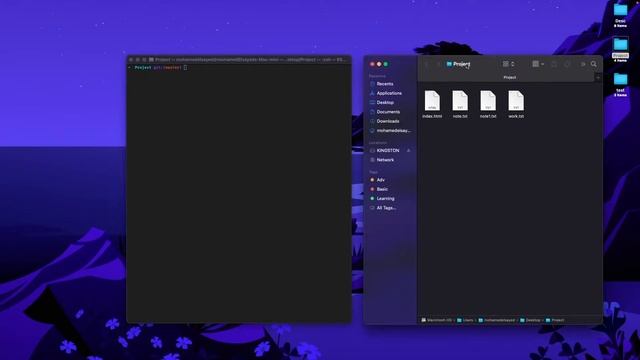Select note1.txt file icon
This screenshot has height=360, width=640.
coord(488,101)
